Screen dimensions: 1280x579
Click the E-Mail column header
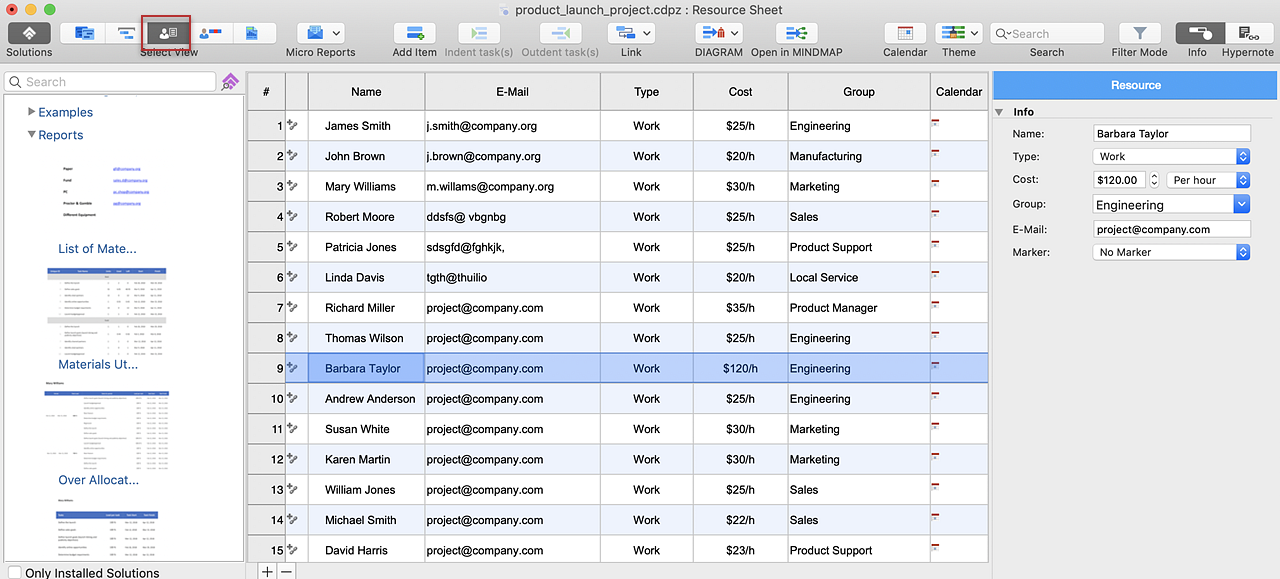(512, 92)
